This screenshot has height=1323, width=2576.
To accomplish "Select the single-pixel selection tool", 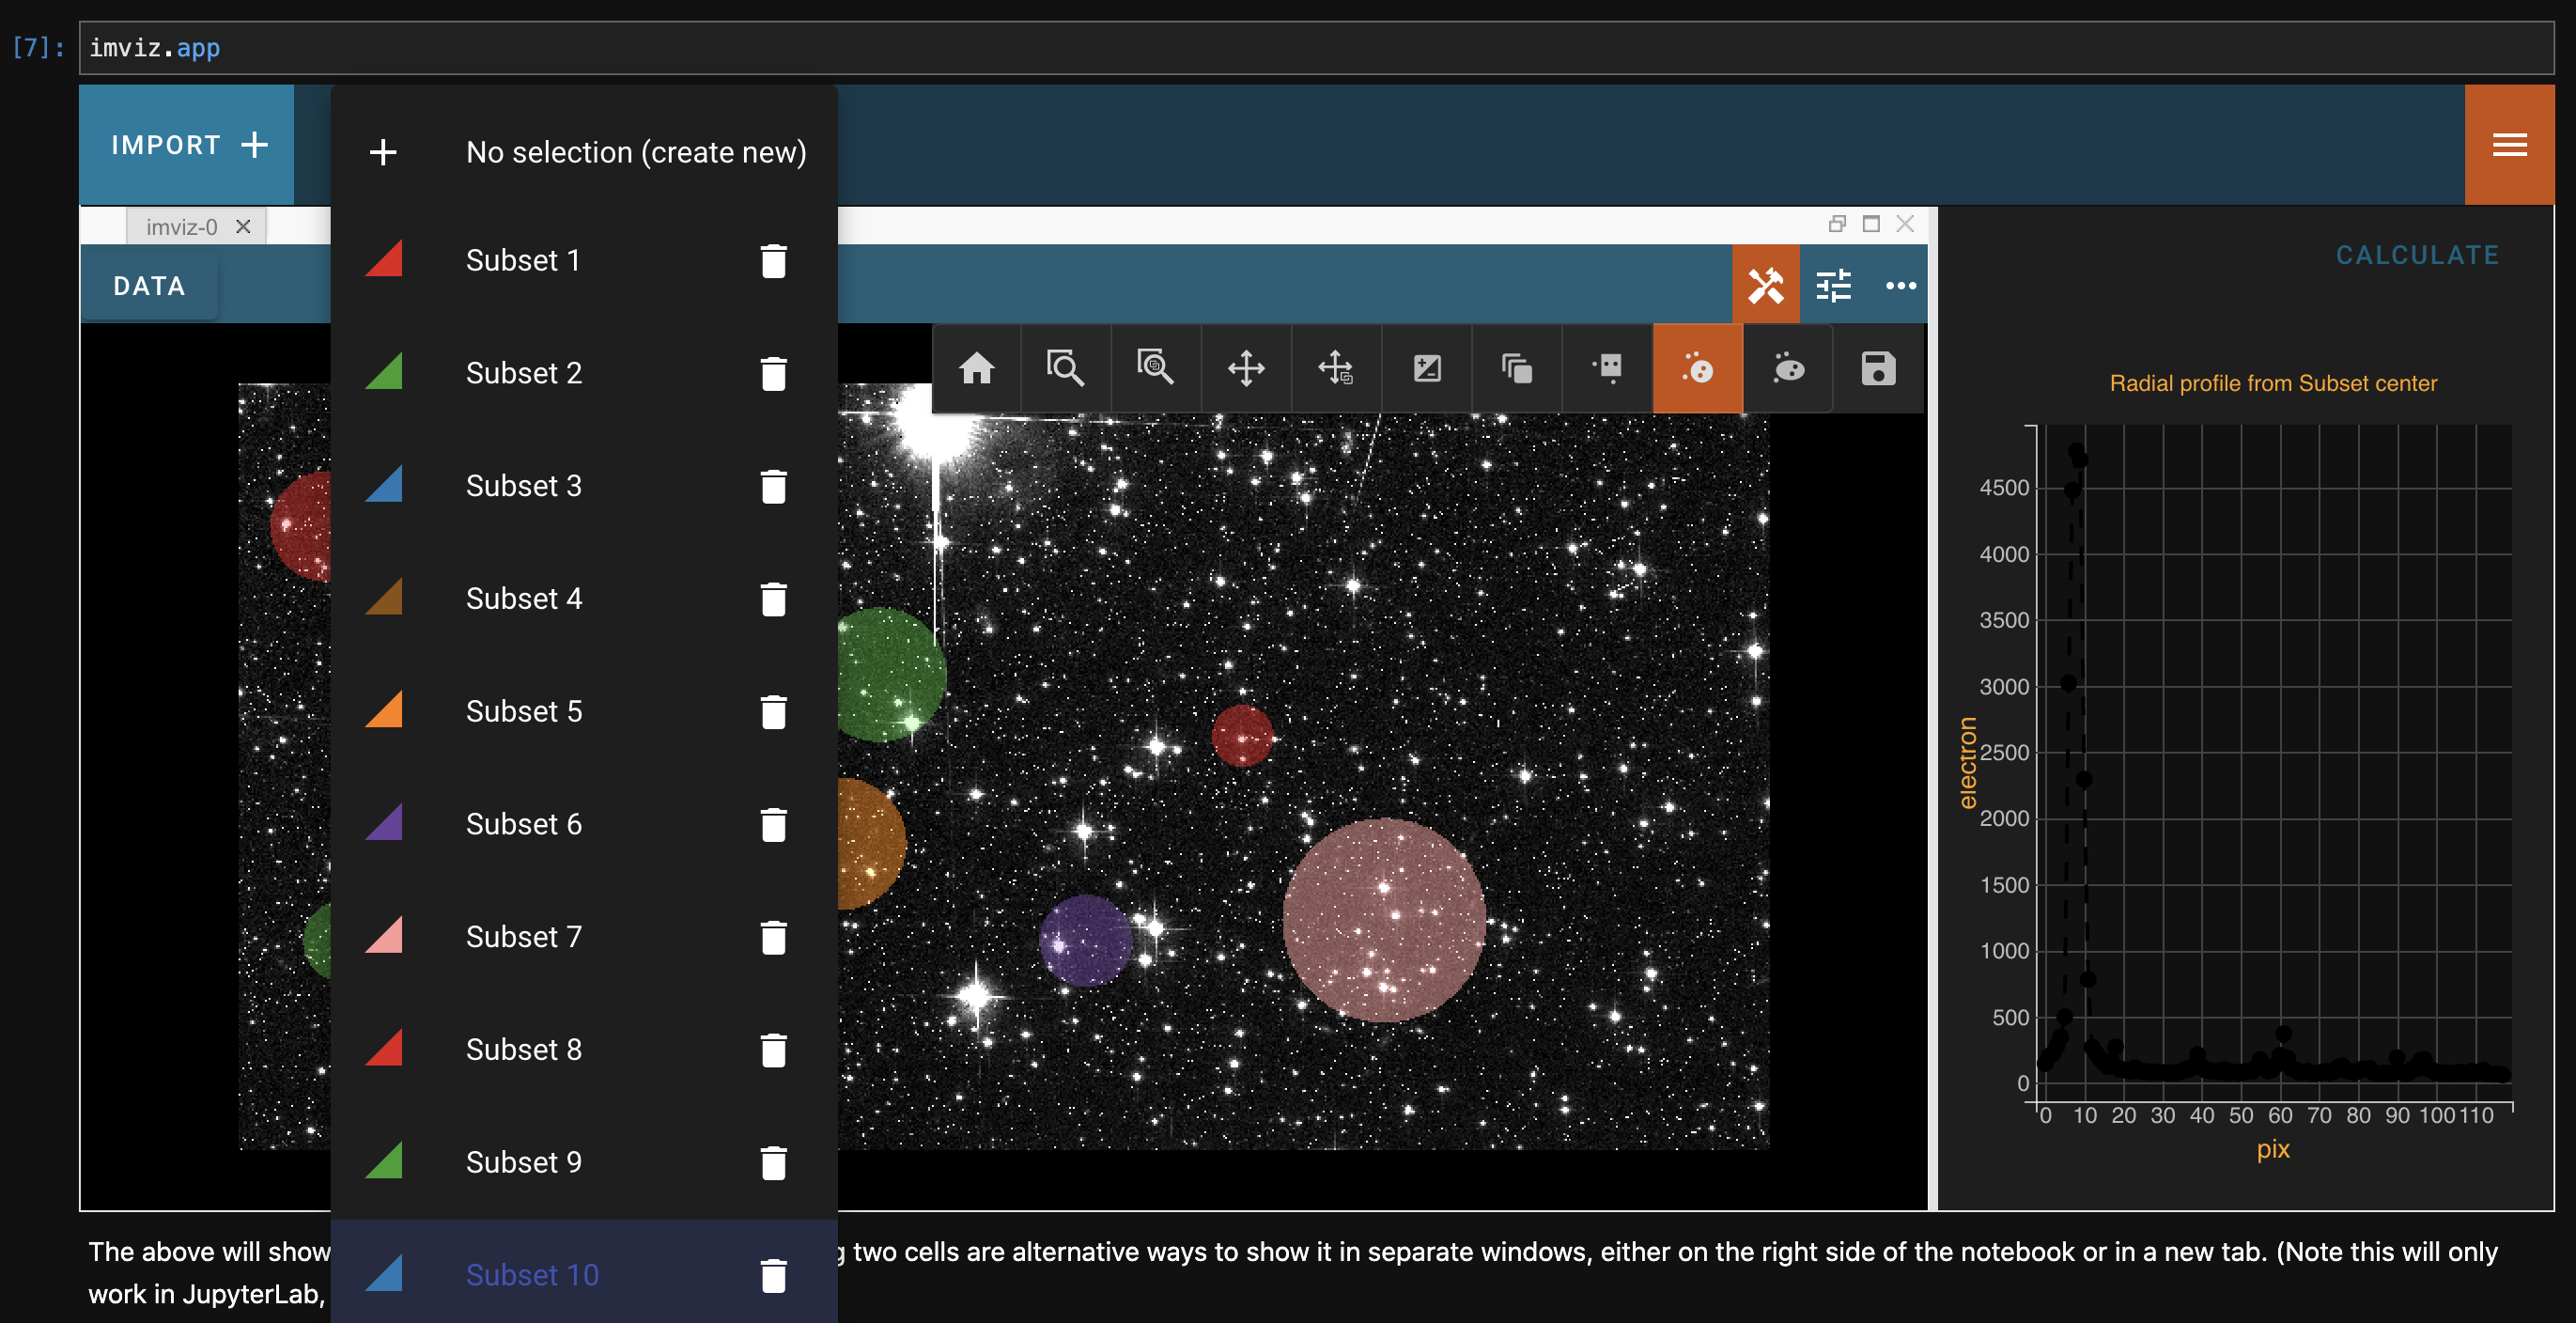I will pyautogui.click(x=1606, y=368).
